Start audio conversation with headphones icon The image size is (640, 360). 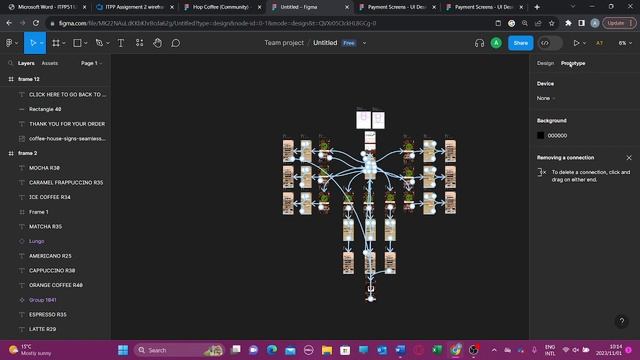[479, 43]
